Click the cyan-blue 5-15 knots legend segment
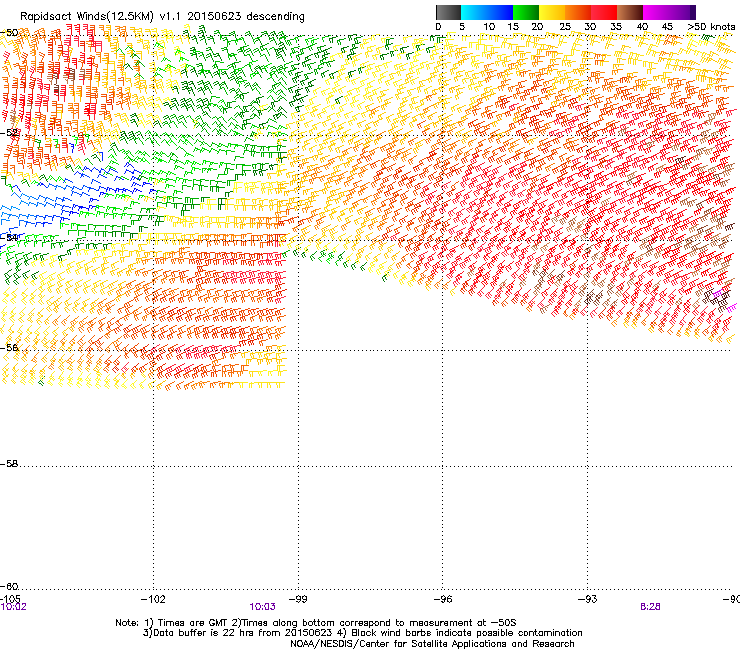 click(487, 12)
